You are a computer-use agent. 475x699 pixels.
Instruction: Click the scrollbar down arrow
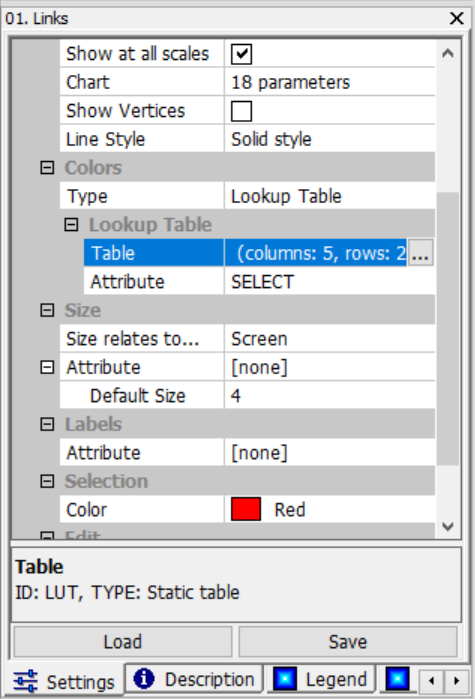pyautogui.click(x=448, y=526)
